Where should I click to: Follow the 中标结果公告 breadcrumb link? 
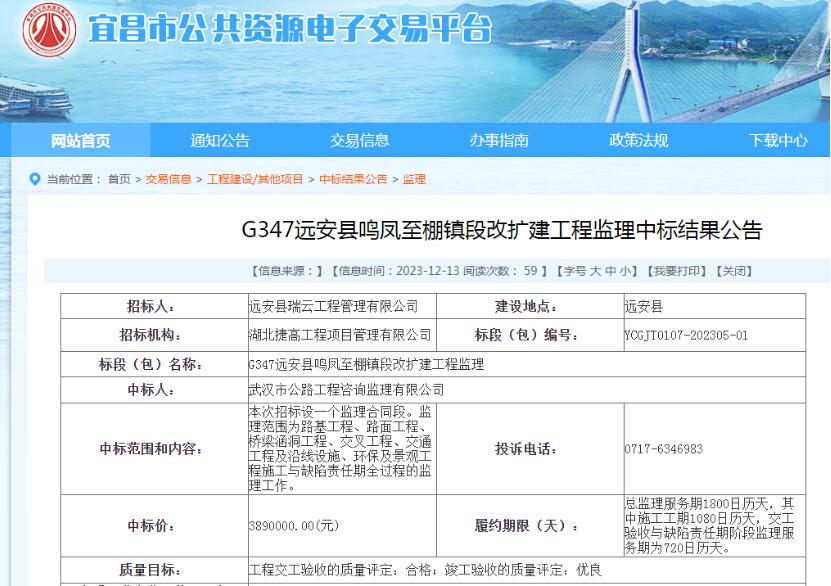353,179
